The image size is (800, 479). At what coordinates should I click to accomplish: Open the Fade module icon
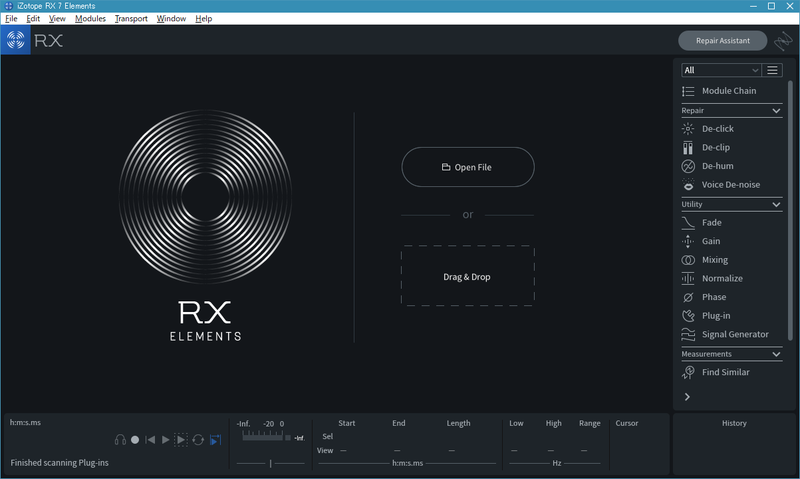tap(688, 222)
